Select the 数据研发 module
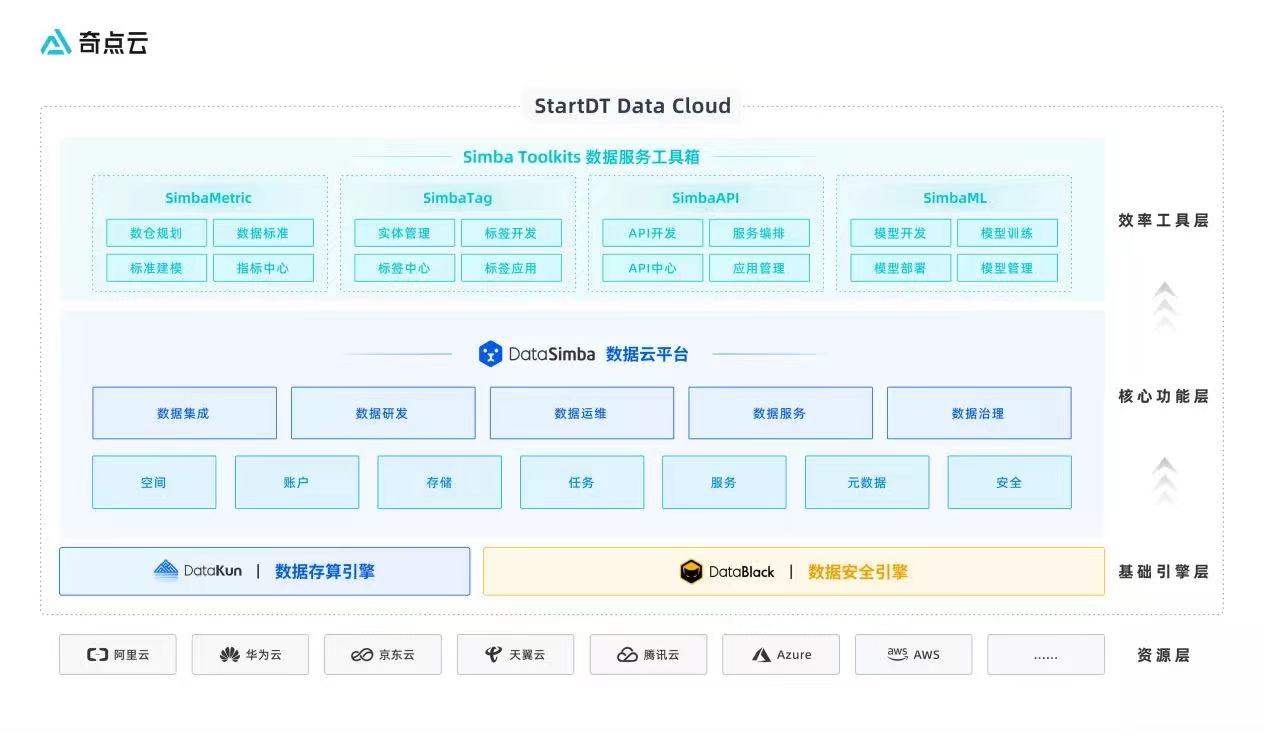The height and width of the screenshot is (736, 1265). [383, 413]
